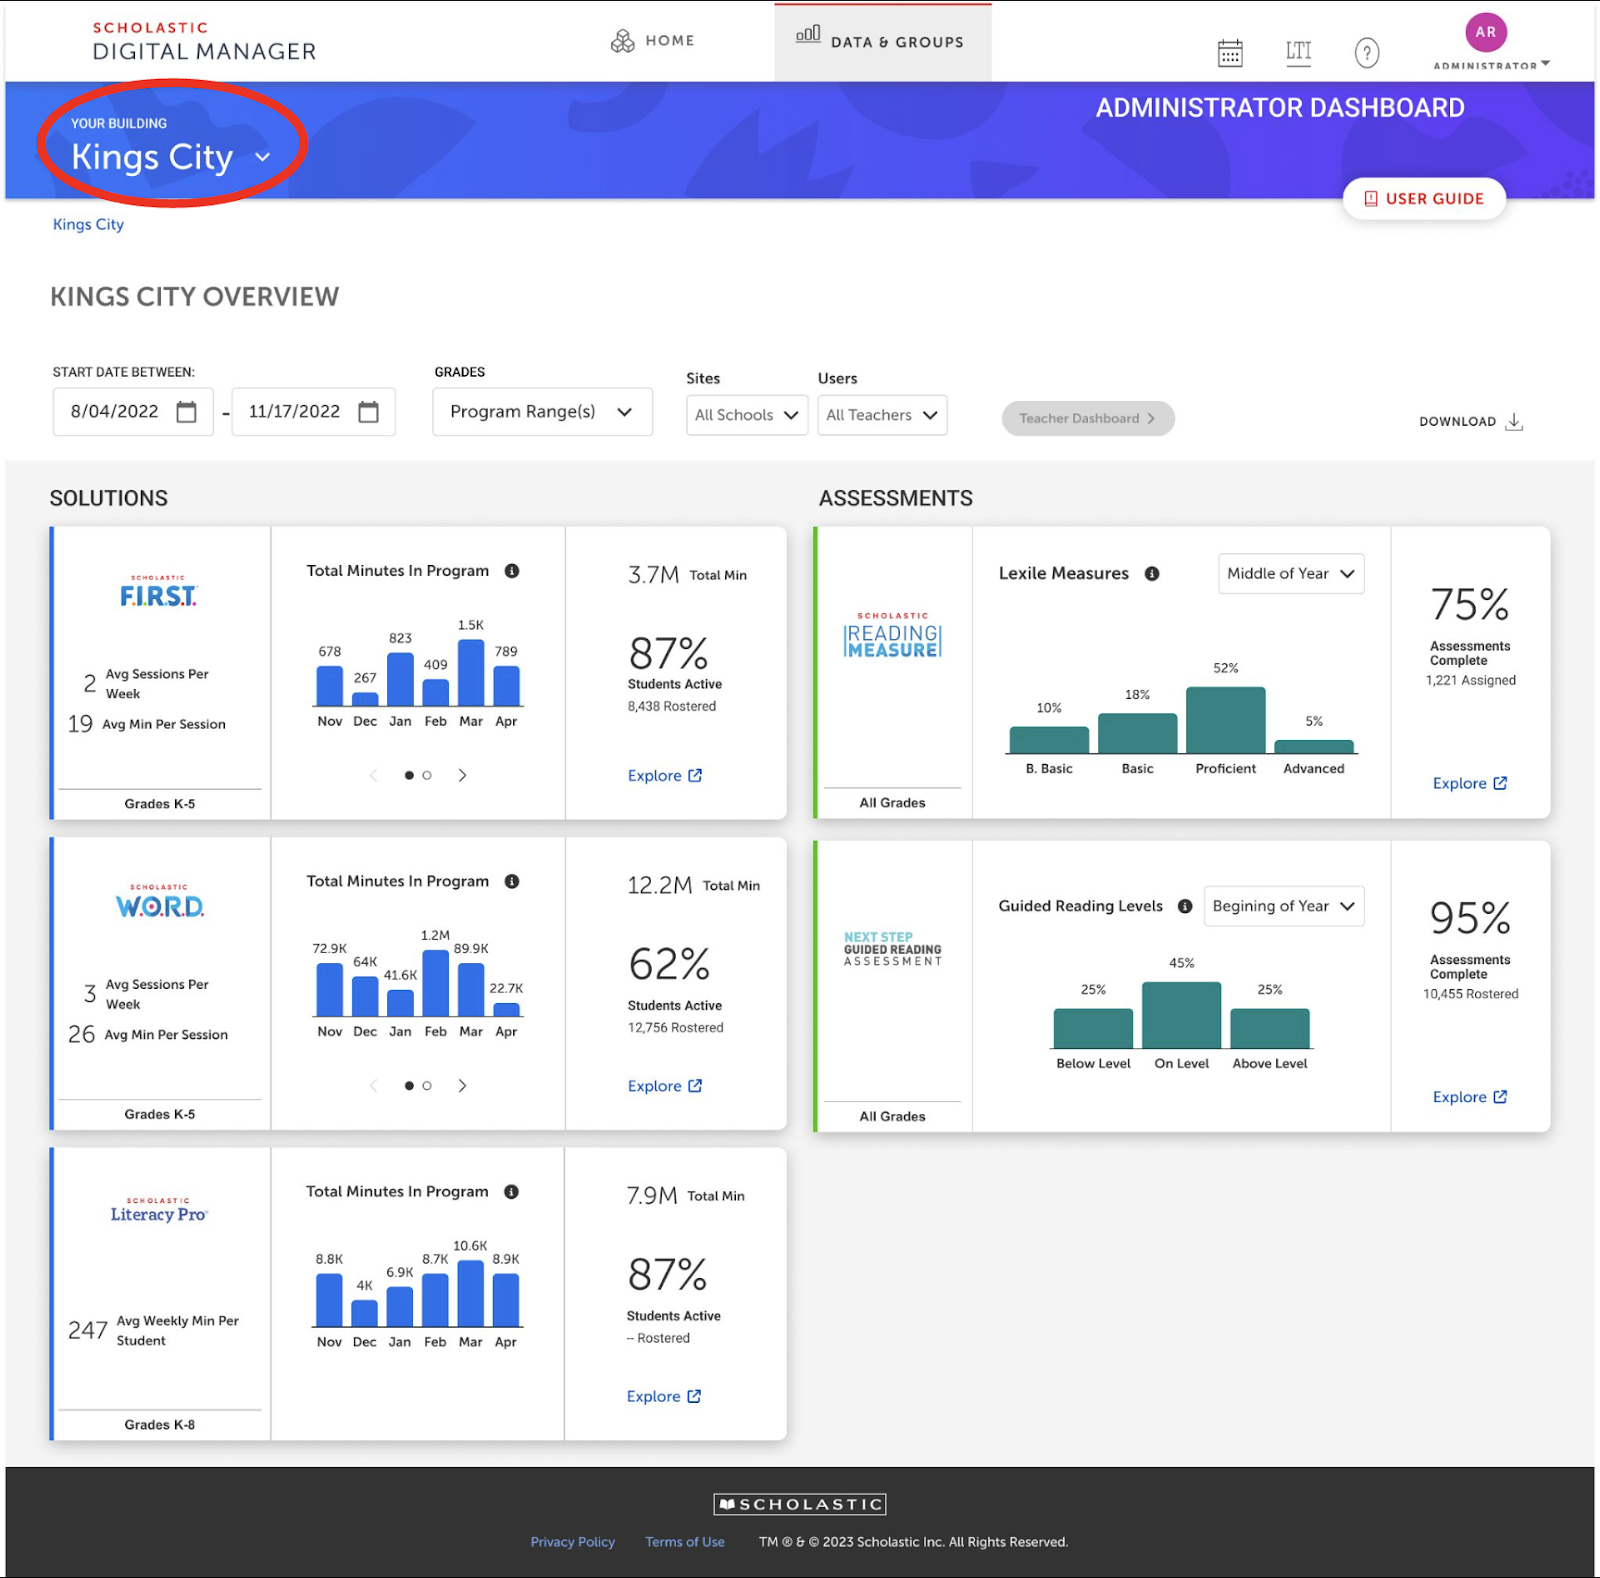The image size is (1600, 1578).
Task: Open the Terms of Use link
Action: 685,1542
